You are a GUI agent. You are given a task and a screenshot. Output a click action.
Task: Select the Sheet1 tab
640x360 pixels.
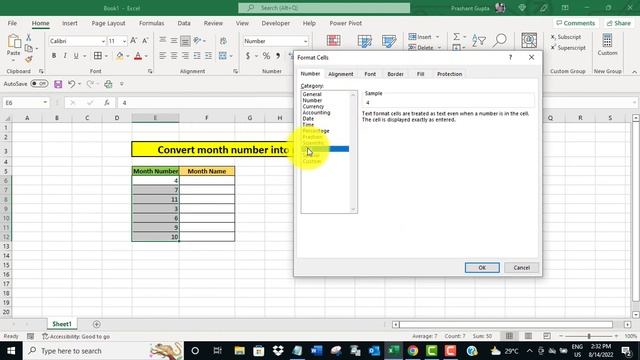[x=62, y=324]
